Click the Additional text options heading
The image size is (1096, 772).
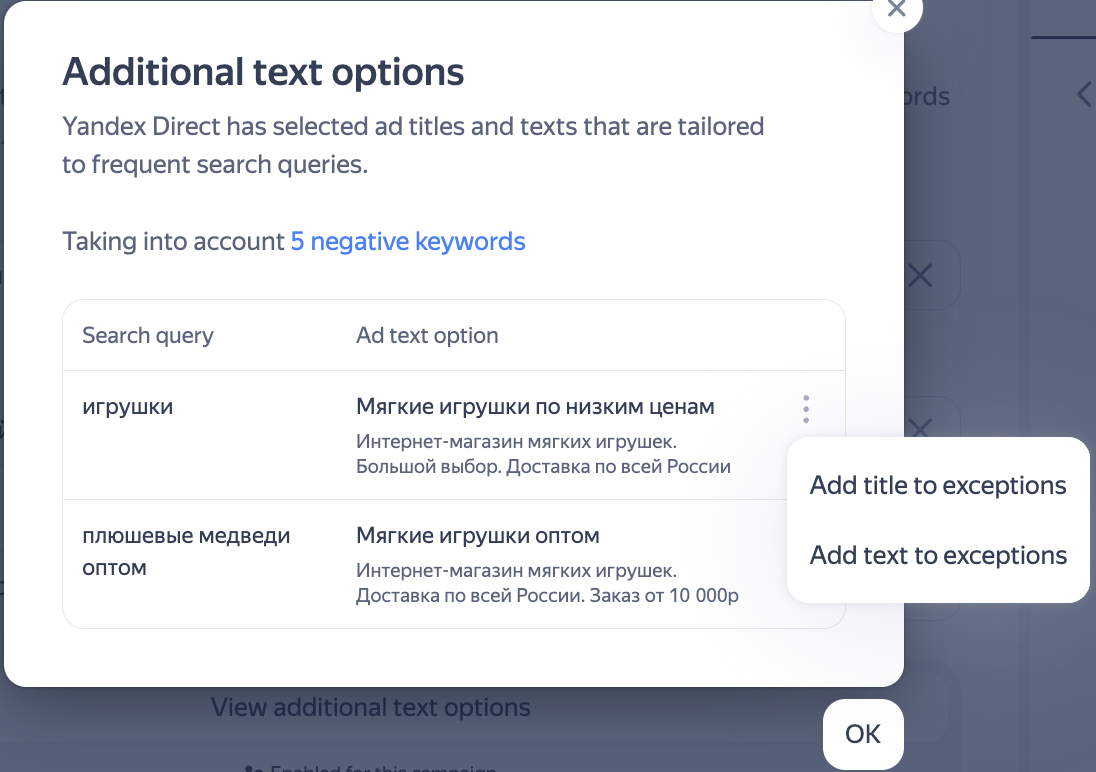(x=263, y=72)
